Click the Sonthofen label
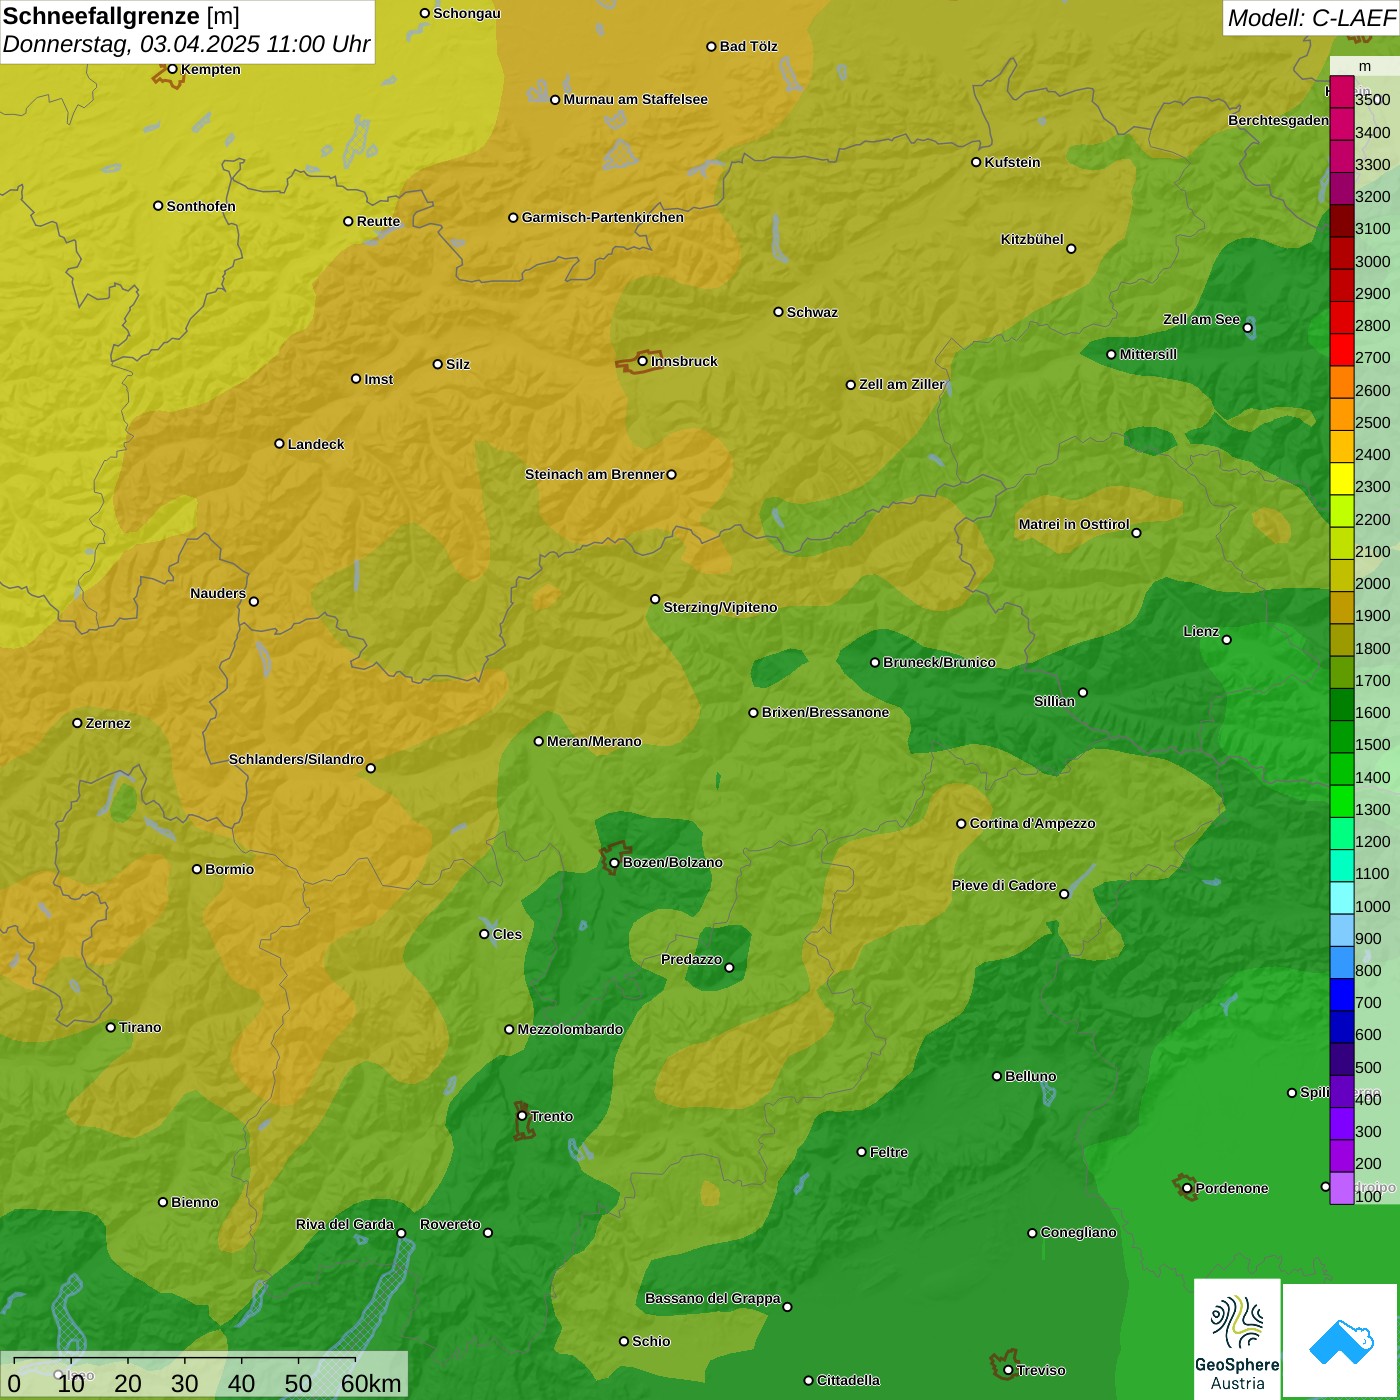This screenshot has width=1400, height=1400. click(201, 206)
